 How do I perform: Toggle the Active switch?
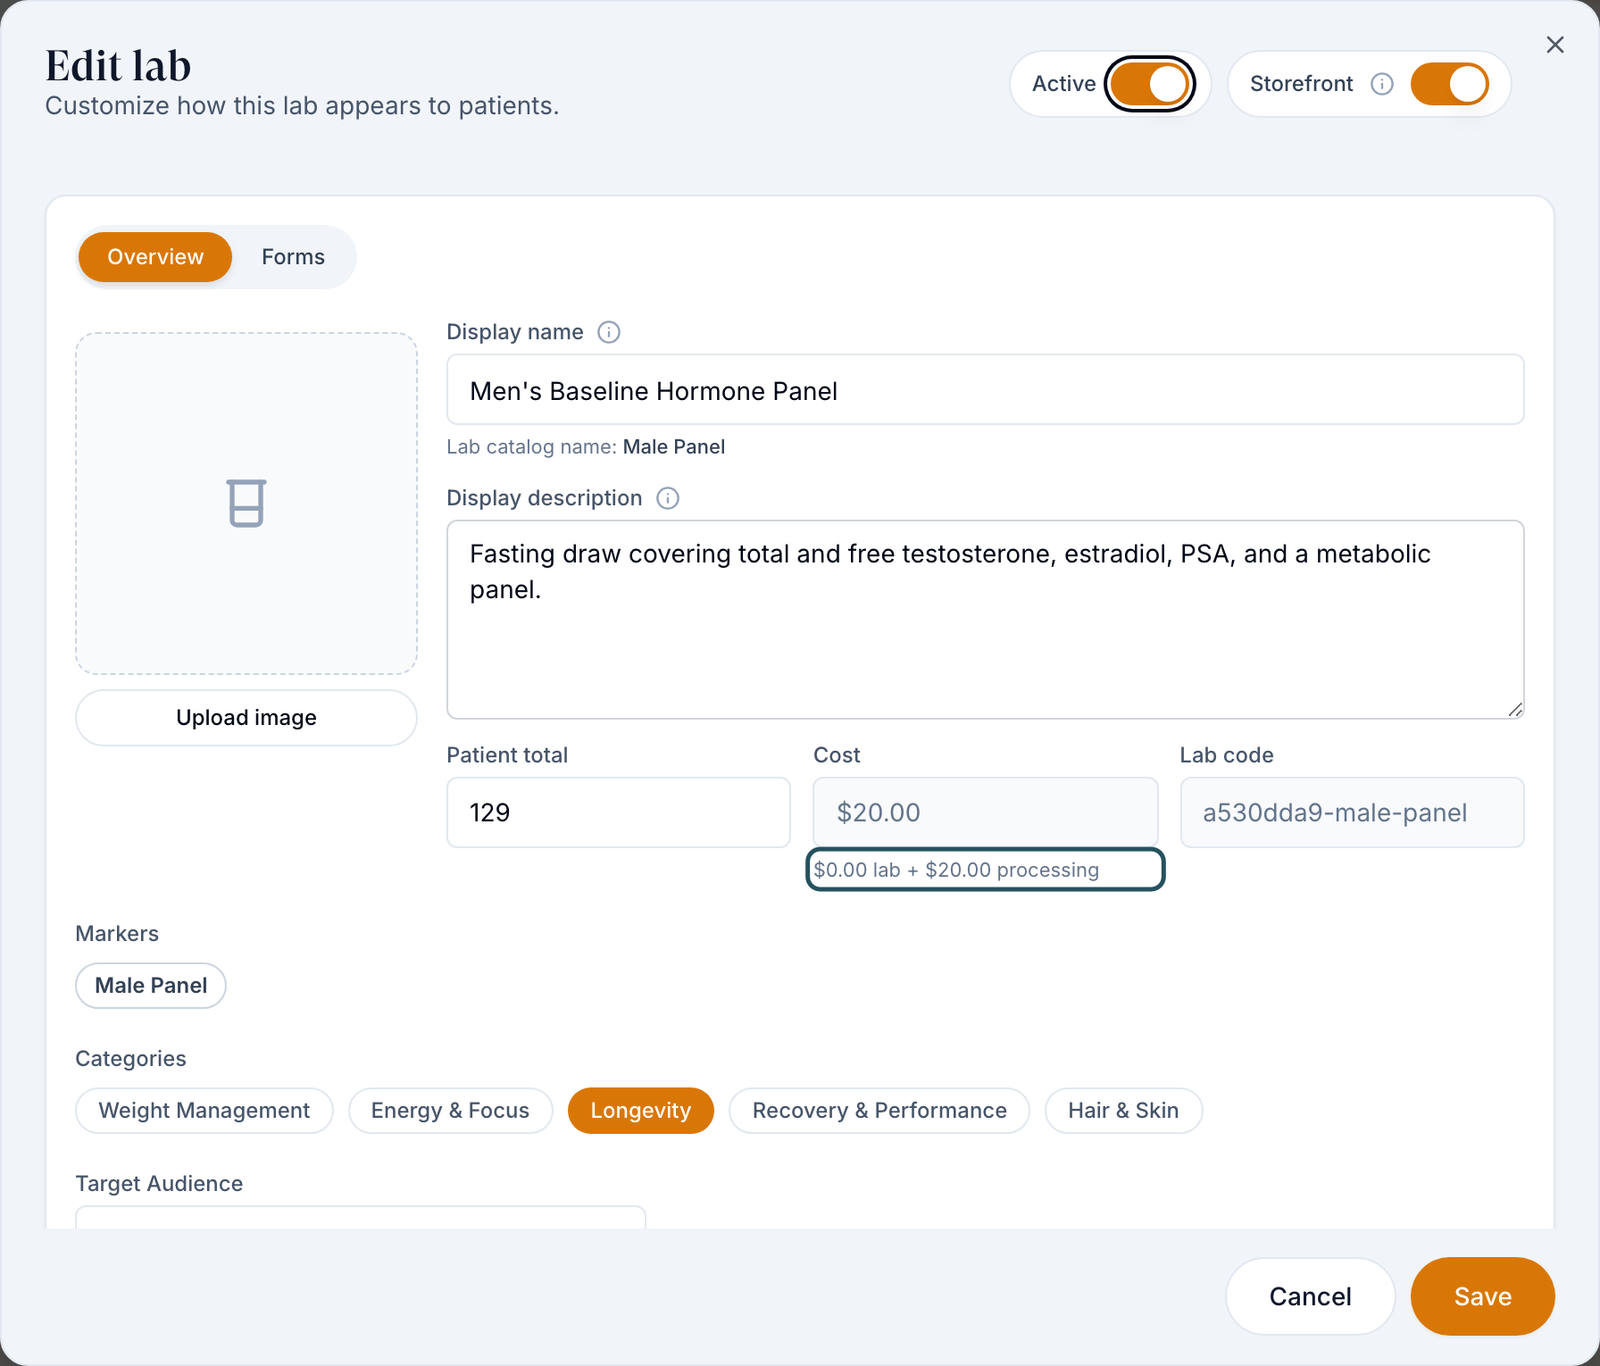(x=1149, y=84)
